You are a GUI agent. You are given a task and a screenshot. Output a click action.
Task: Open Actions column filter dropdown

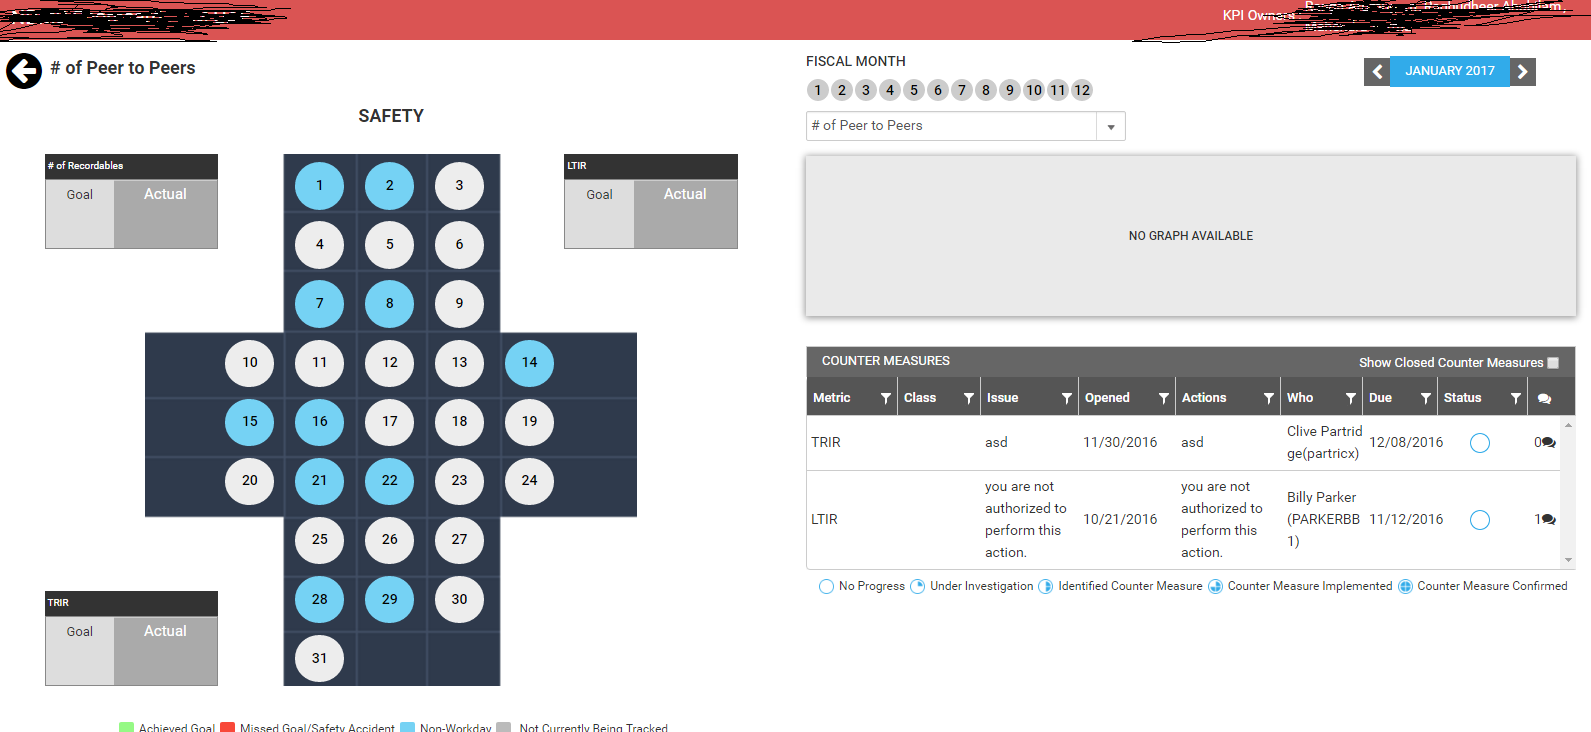click(1268, 398)
